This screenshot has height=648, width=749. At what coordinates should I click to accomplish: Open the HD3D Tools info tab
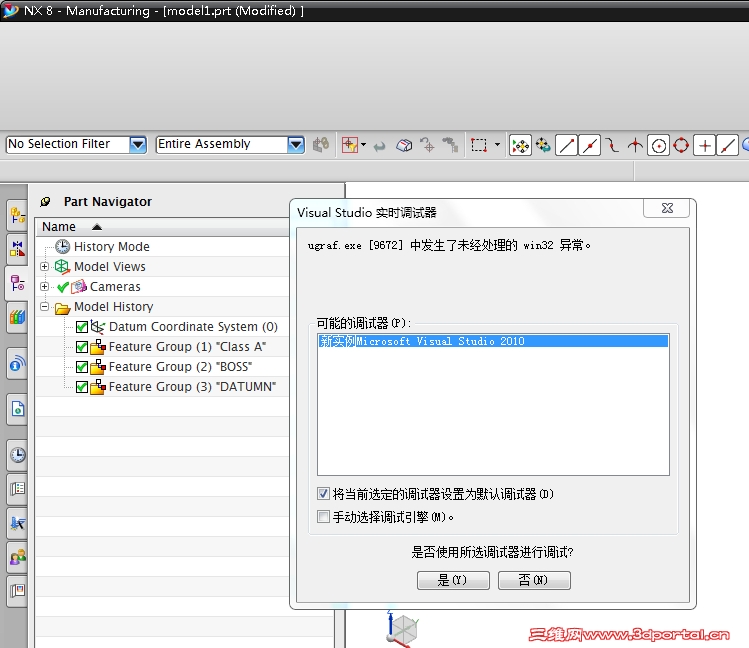17,364
